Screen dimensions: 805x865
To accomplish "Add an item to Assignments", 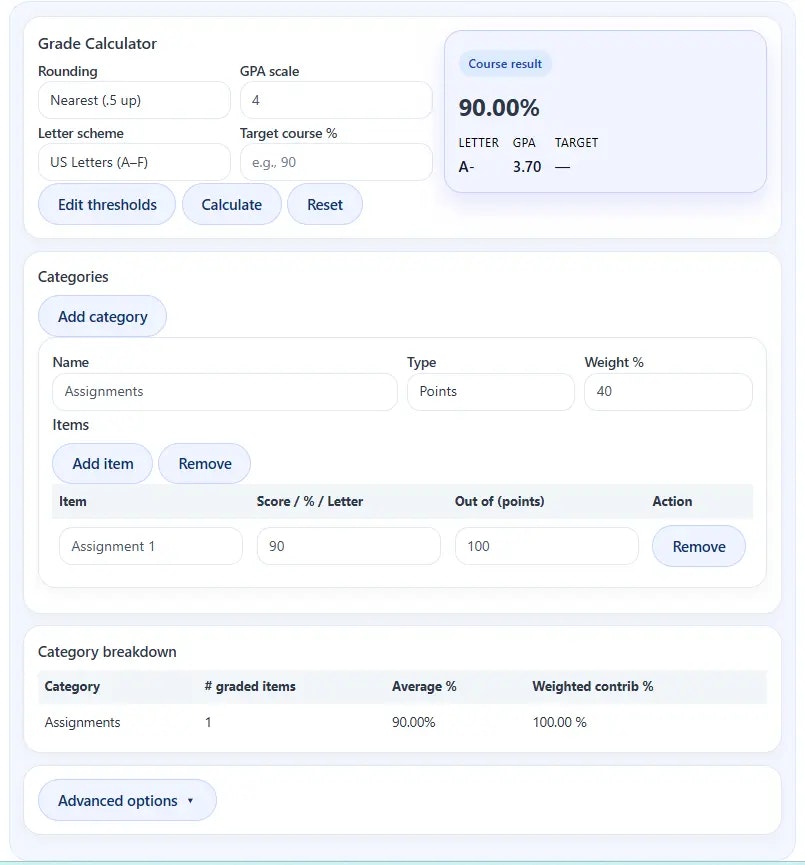I will coord(101,463).
